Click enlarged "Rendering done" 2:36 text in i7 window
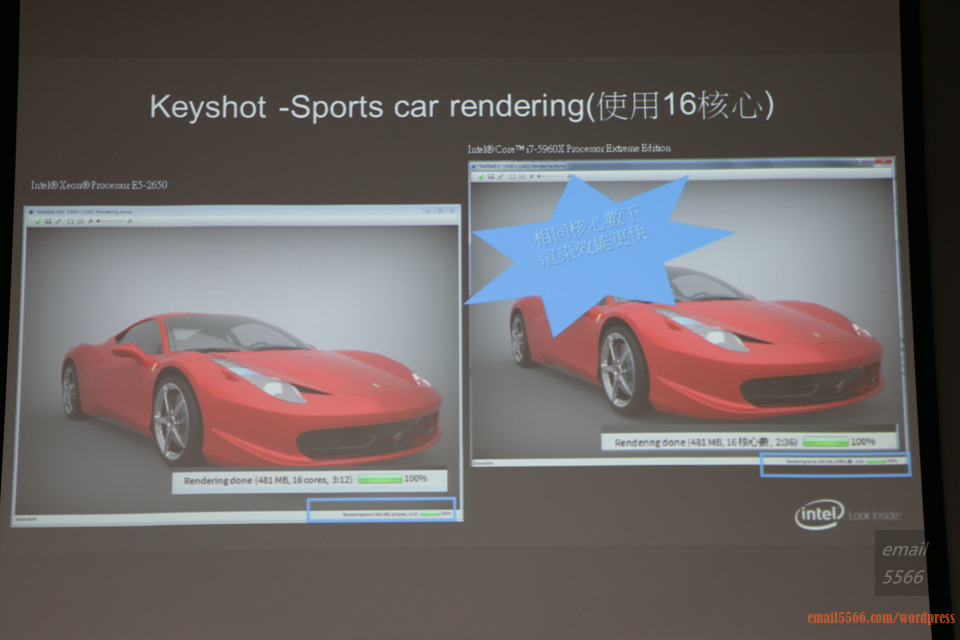This screenshot has height=640, width=960. [705, 442]
